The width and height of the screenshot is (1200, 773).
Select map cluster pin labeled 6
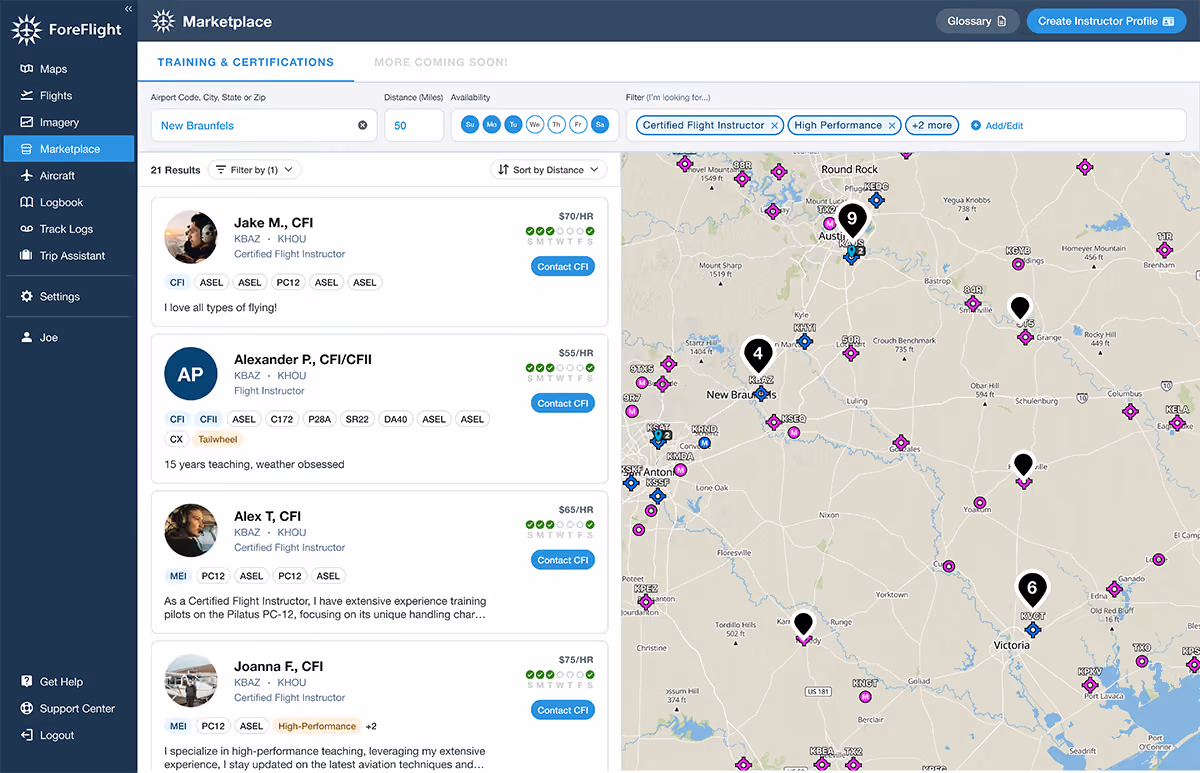tap(1032, 588)
